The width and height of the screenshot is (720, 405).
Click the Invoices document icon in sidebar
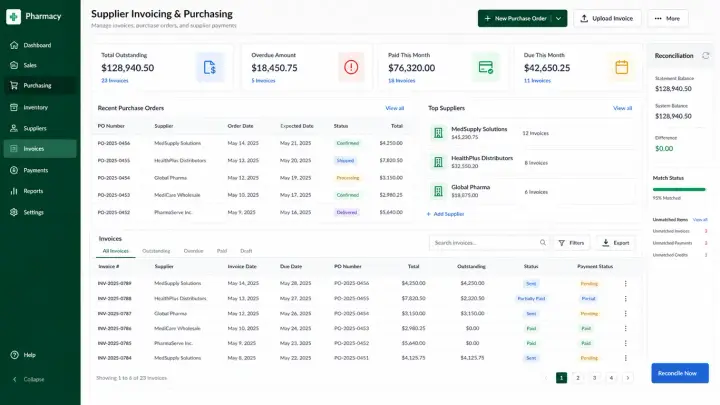(x=14, y=149)
